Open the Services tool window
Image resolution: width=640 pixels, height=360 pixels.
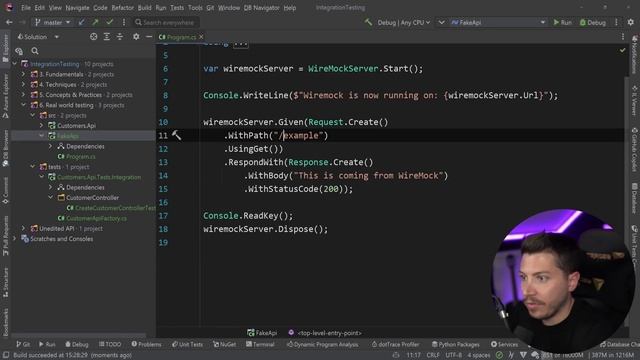[504, 344]
